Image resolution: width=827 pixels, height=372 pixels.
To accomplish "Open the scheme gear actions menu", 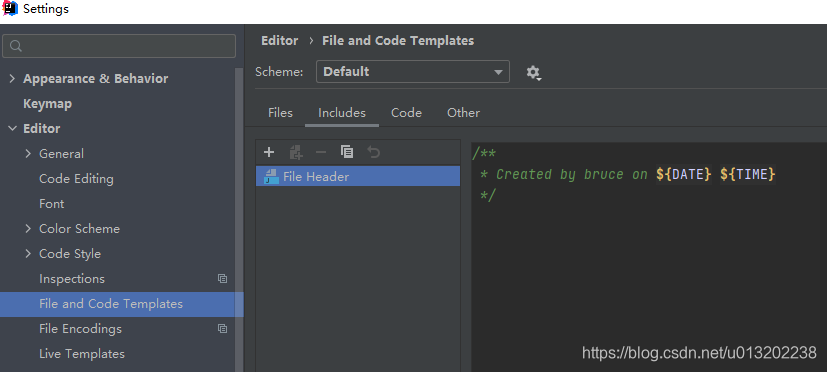I will (x=534, y=72).
